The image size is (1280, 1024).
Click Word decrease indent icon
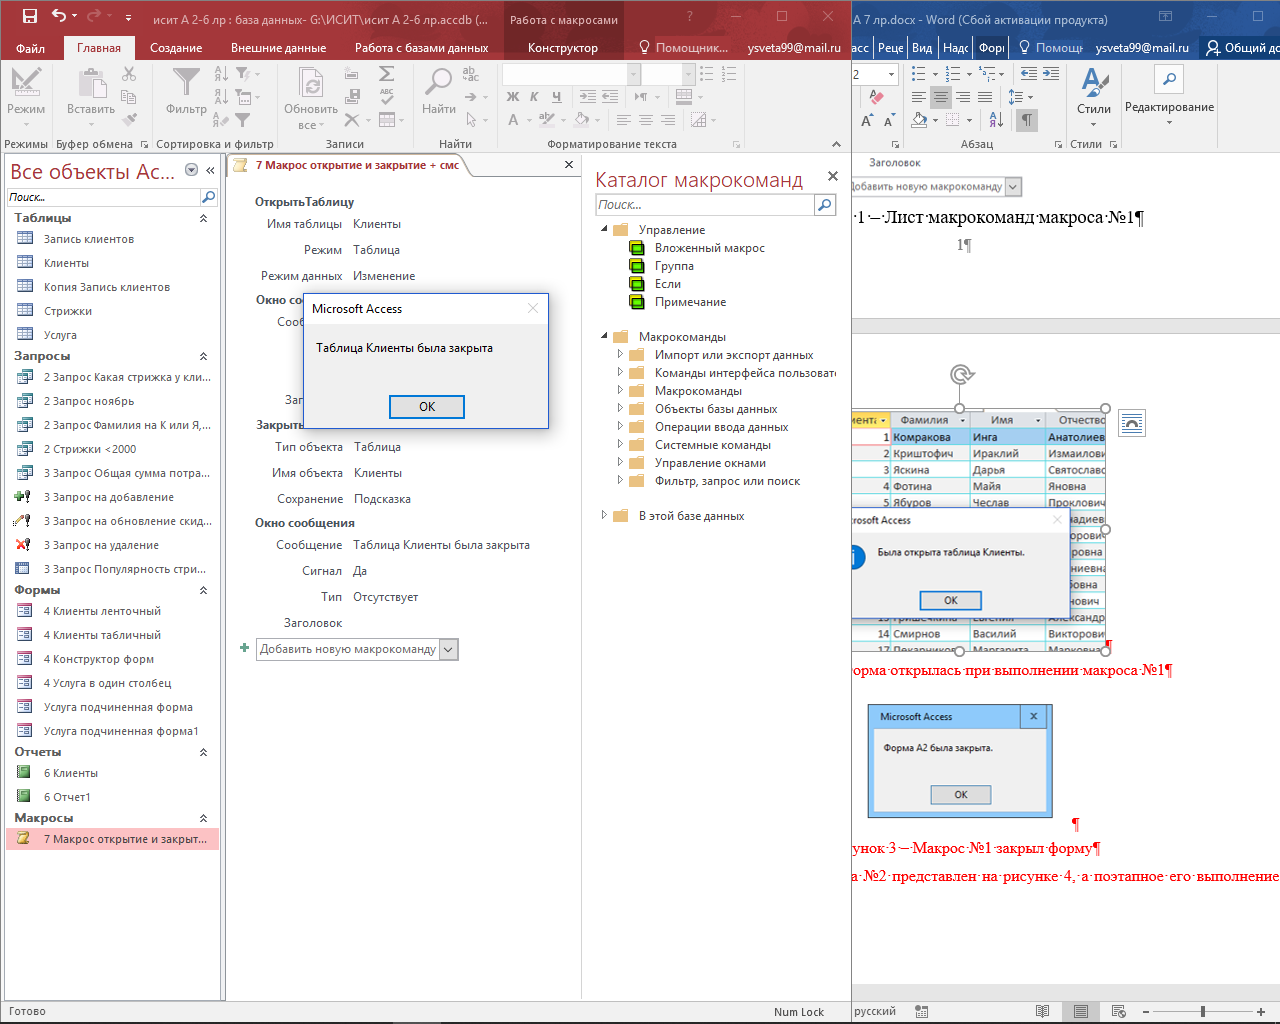point(1029,74)
